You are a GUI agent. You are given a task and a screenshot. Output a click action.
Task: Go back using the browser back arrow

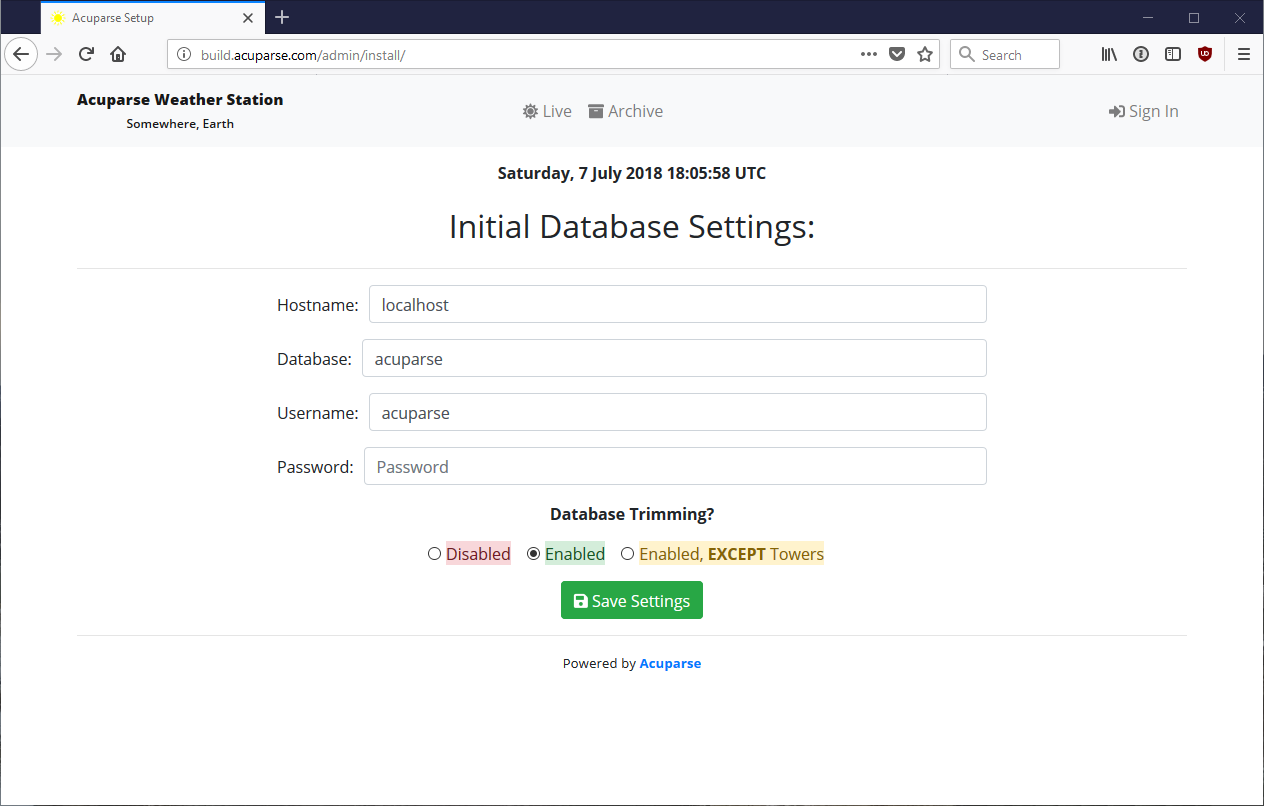[21, 54]
